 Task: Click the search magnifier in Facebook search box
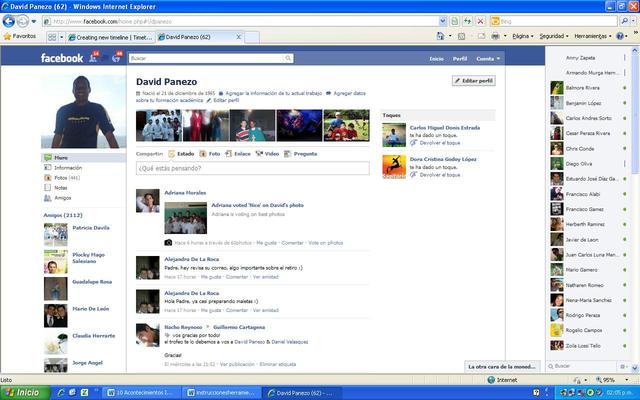tap(288, 58)
